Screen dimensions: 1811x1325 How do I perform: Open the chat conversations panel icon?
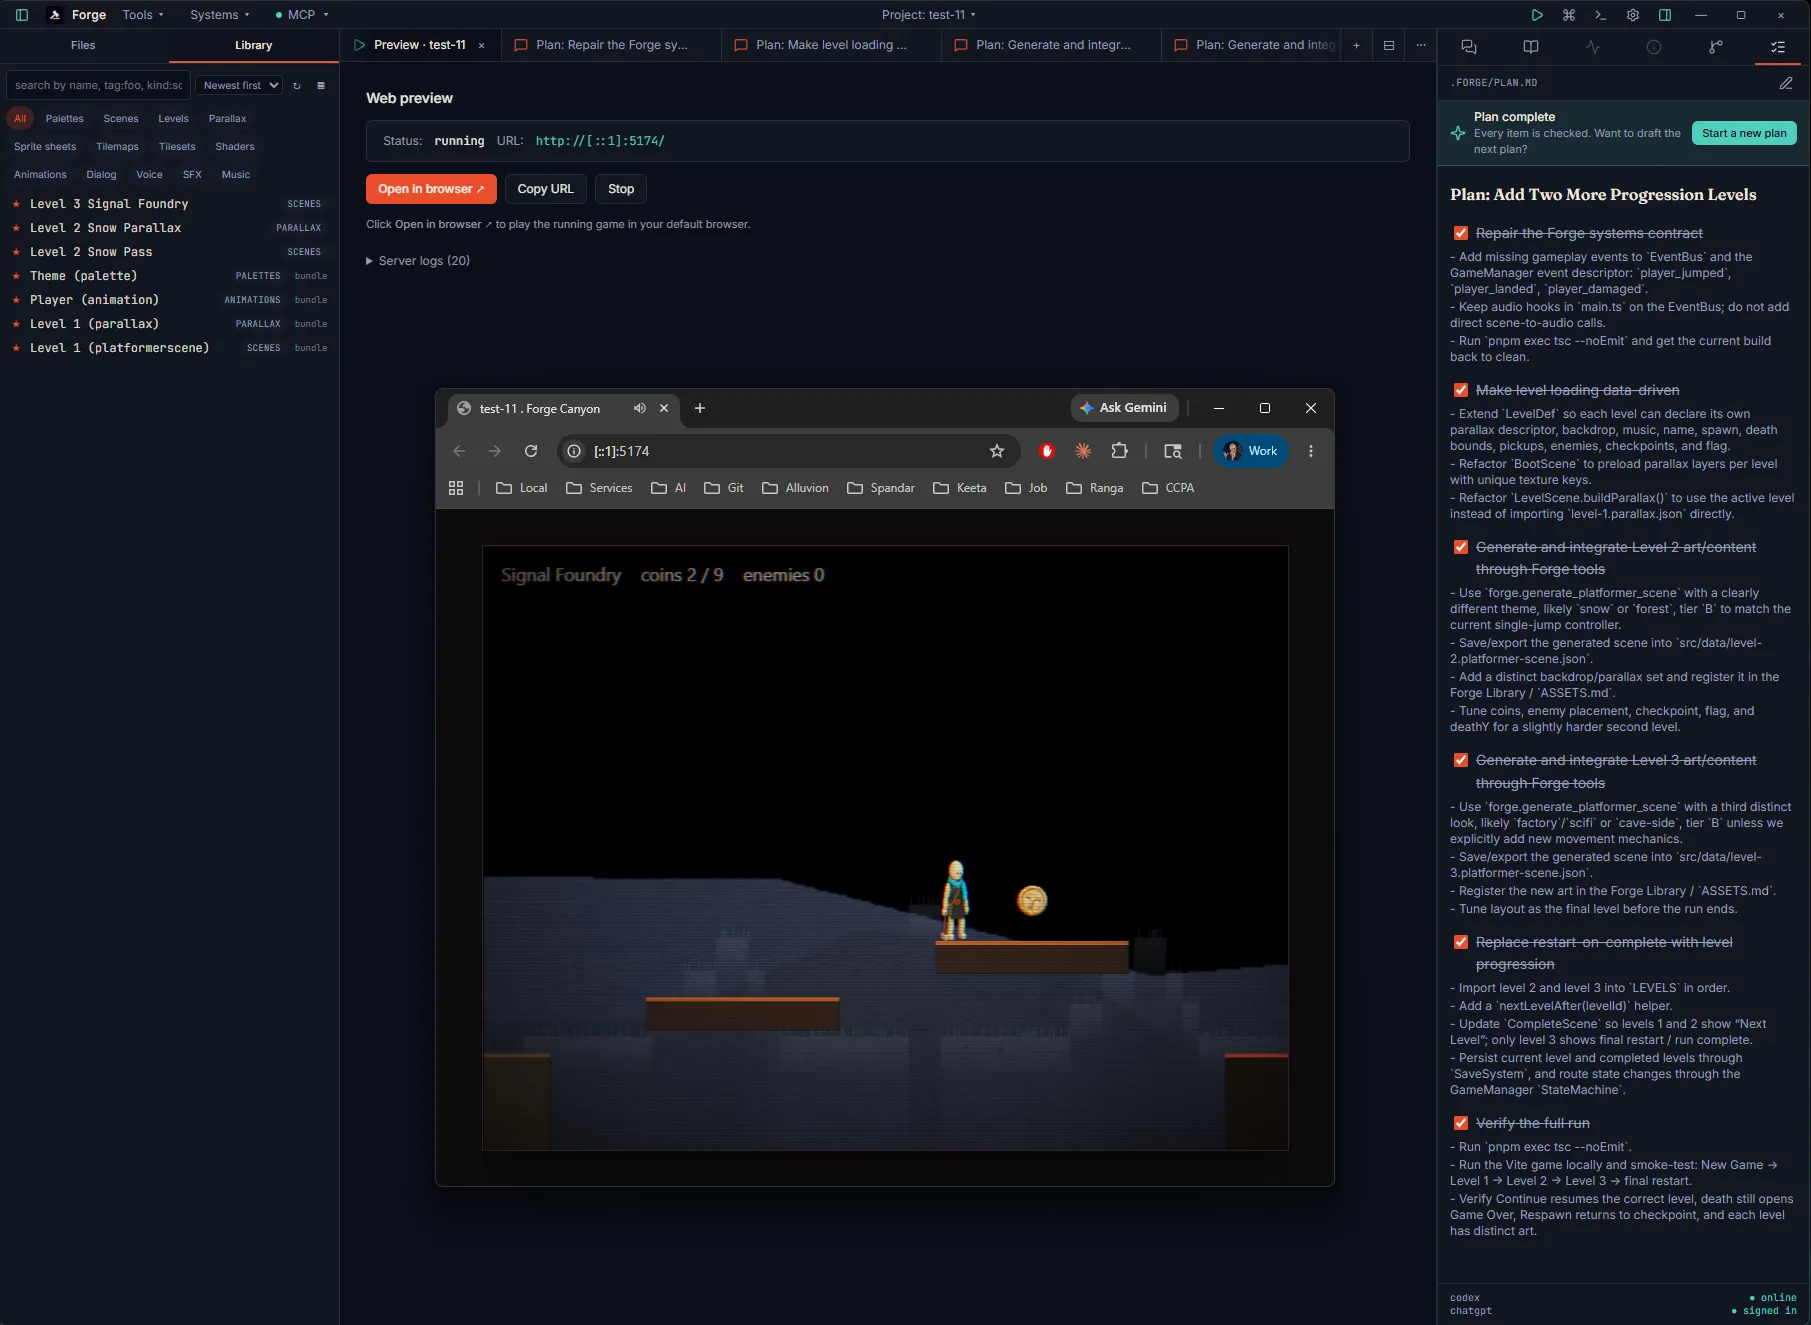tap(1469, 47)
